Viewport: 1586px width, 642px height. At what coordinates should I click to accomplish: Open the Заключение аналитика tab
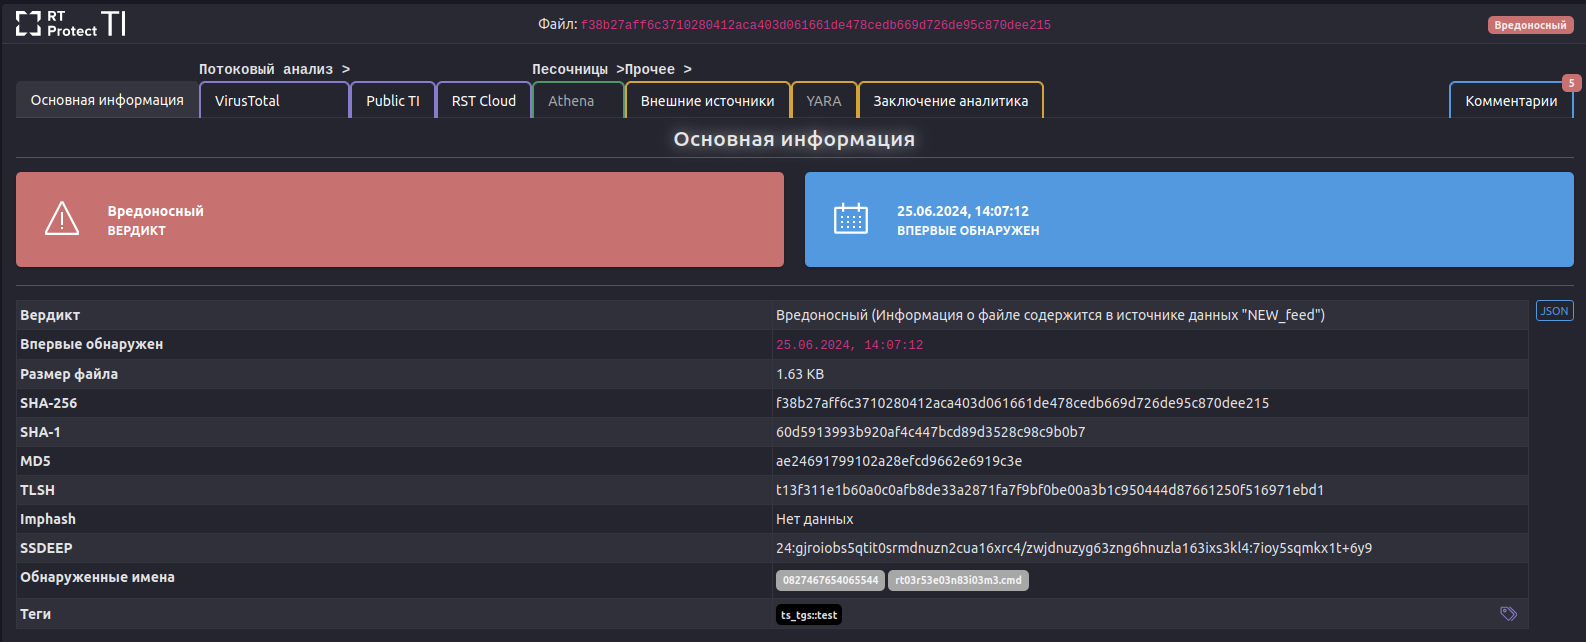[x=950, y=101]
